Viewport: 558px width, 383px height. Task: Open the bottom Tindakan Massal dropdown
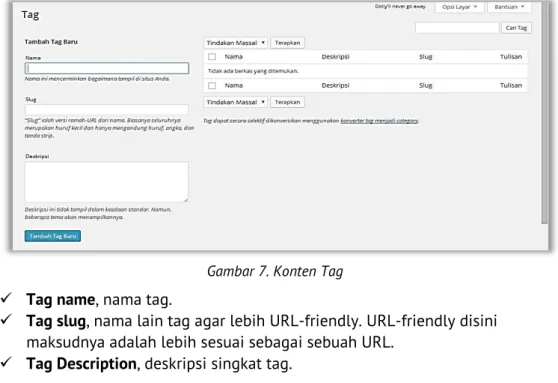(x=236, y=102)
